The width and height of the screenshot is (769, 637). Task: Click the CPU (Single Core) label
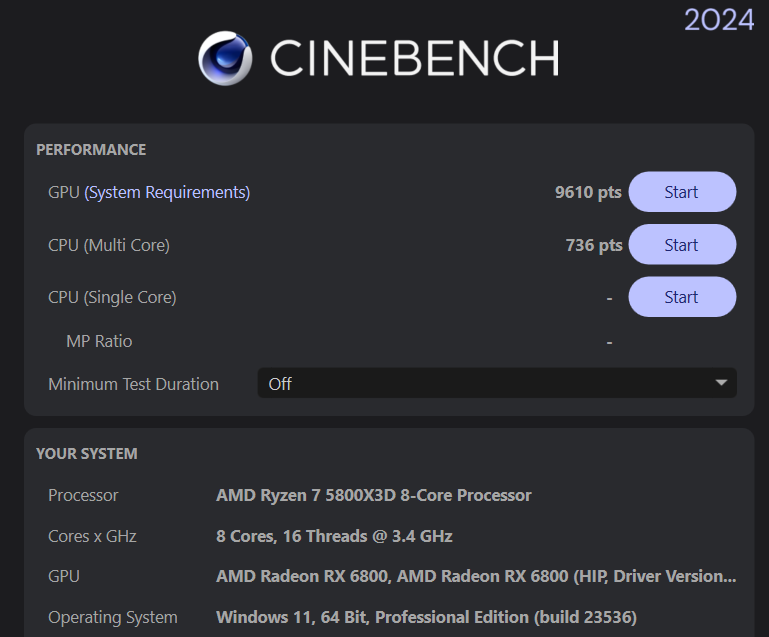point(112,297)
